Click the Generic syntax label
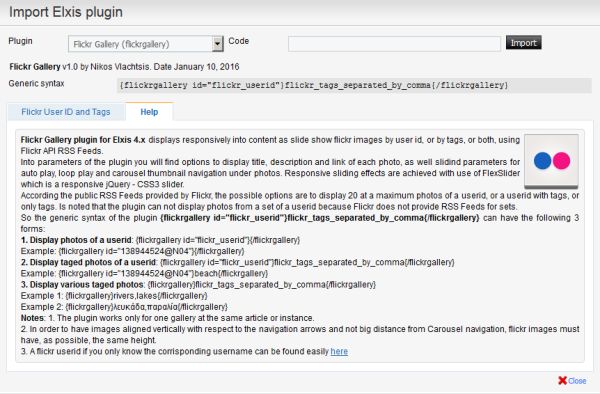 36,83
